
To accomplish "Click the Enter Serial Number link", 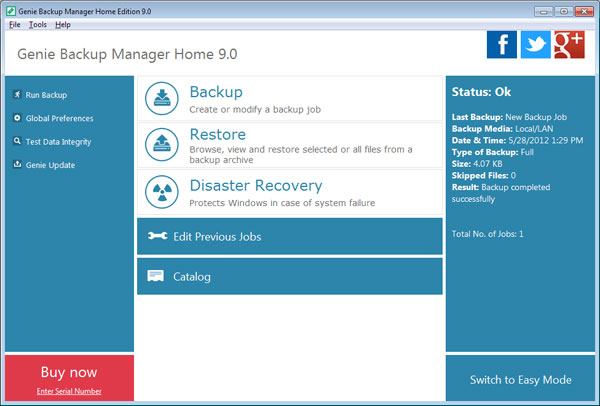I will (68, 390).
